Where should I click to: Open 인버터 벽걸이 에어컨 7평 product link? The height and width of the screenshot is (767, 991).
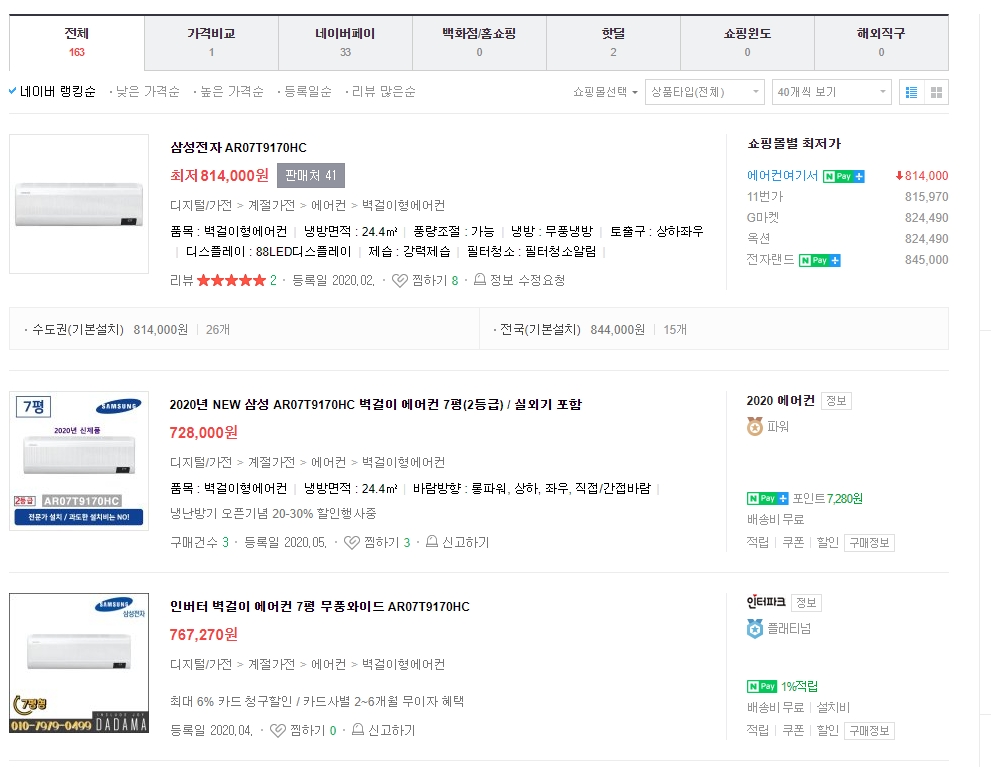(320, 607)
